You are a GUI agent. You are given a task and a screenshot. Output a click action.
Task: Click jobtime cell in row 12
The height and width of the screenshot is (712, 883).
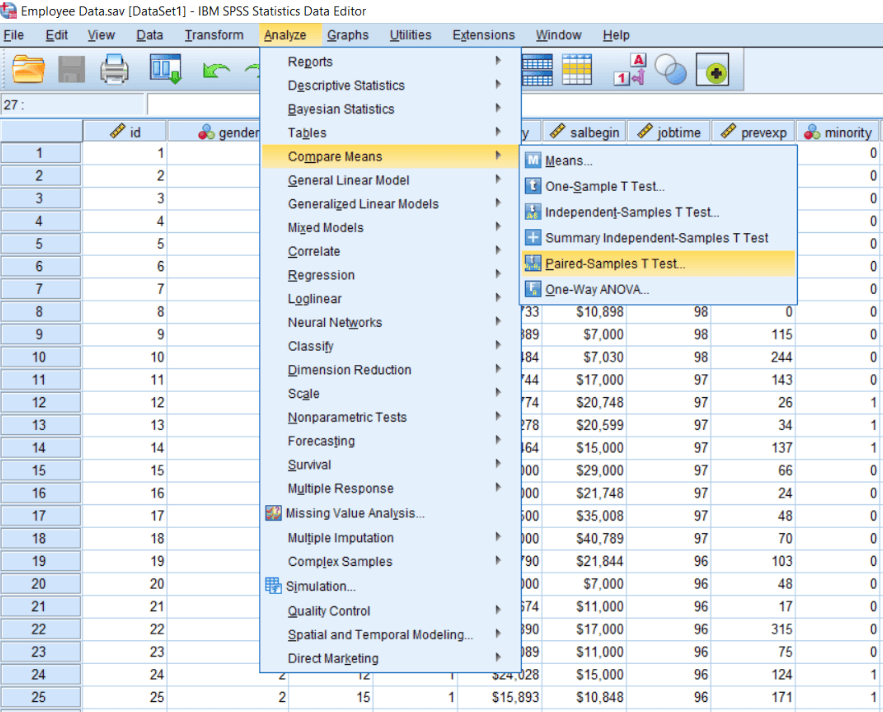(668, 402)
